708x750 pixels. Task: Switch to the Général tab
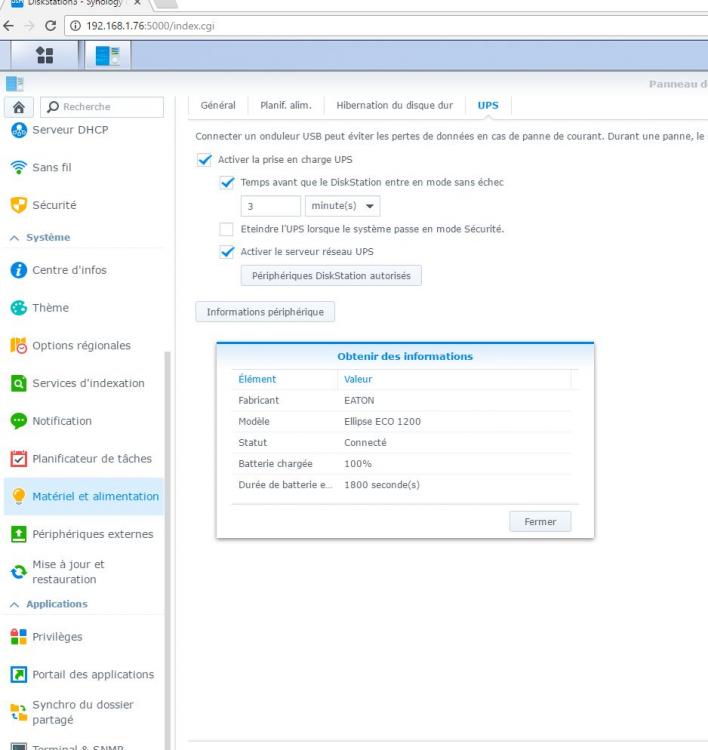(x=218, y=105)
